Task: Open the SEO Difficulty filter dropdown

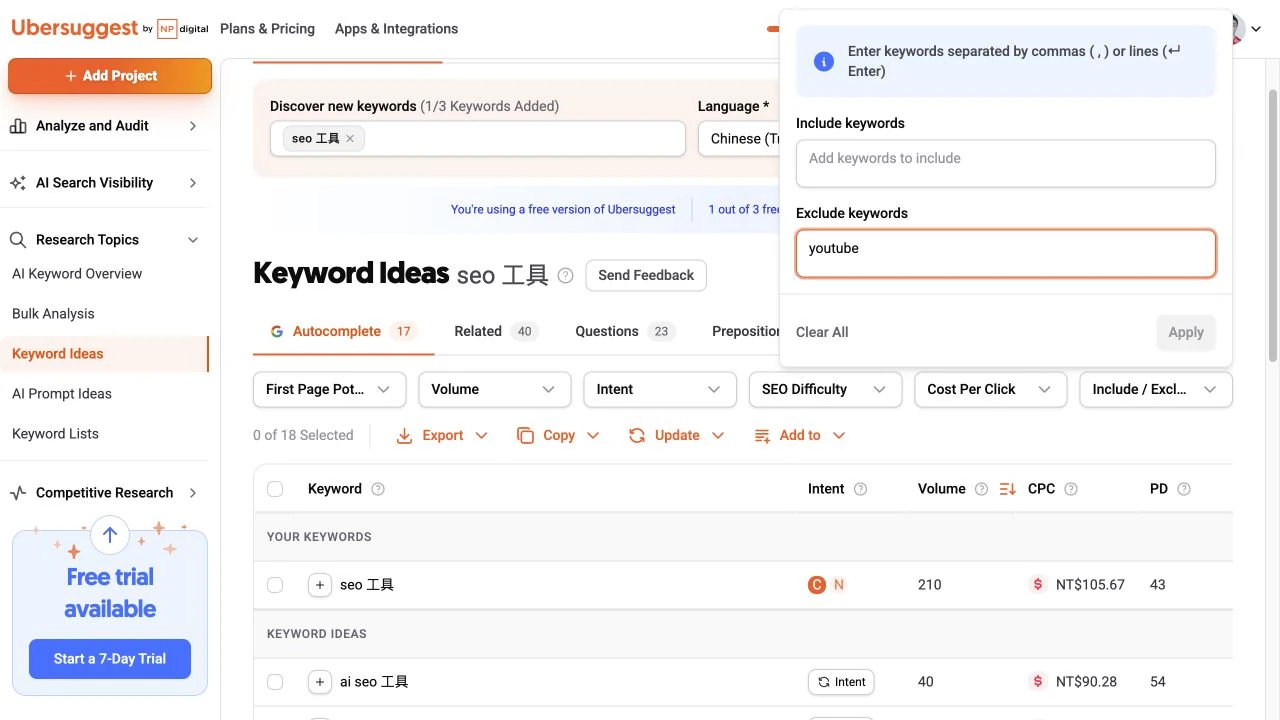Action: point(825,389)
